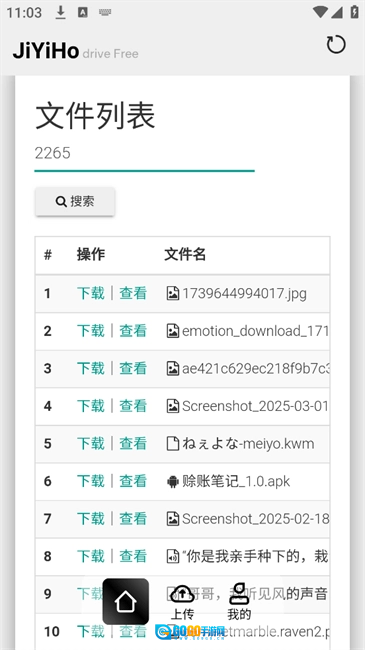View file 1739644994017.jpg in row 1

tap(133, 293)
